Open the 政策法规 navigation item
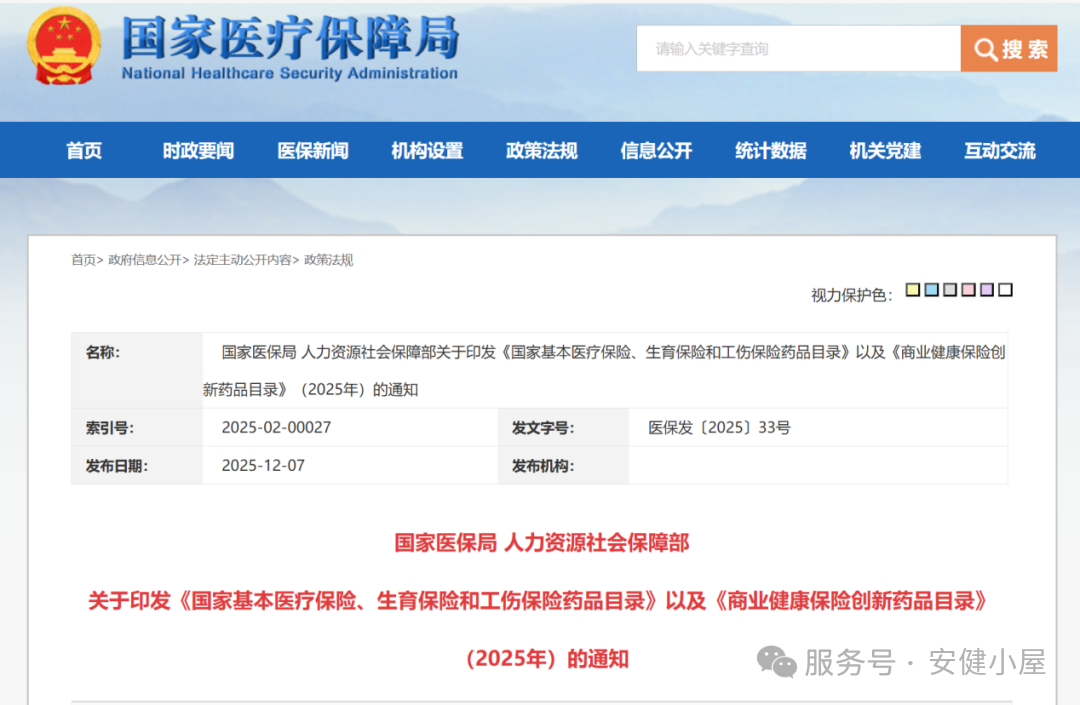The image size is (1080, 705). 542,151
